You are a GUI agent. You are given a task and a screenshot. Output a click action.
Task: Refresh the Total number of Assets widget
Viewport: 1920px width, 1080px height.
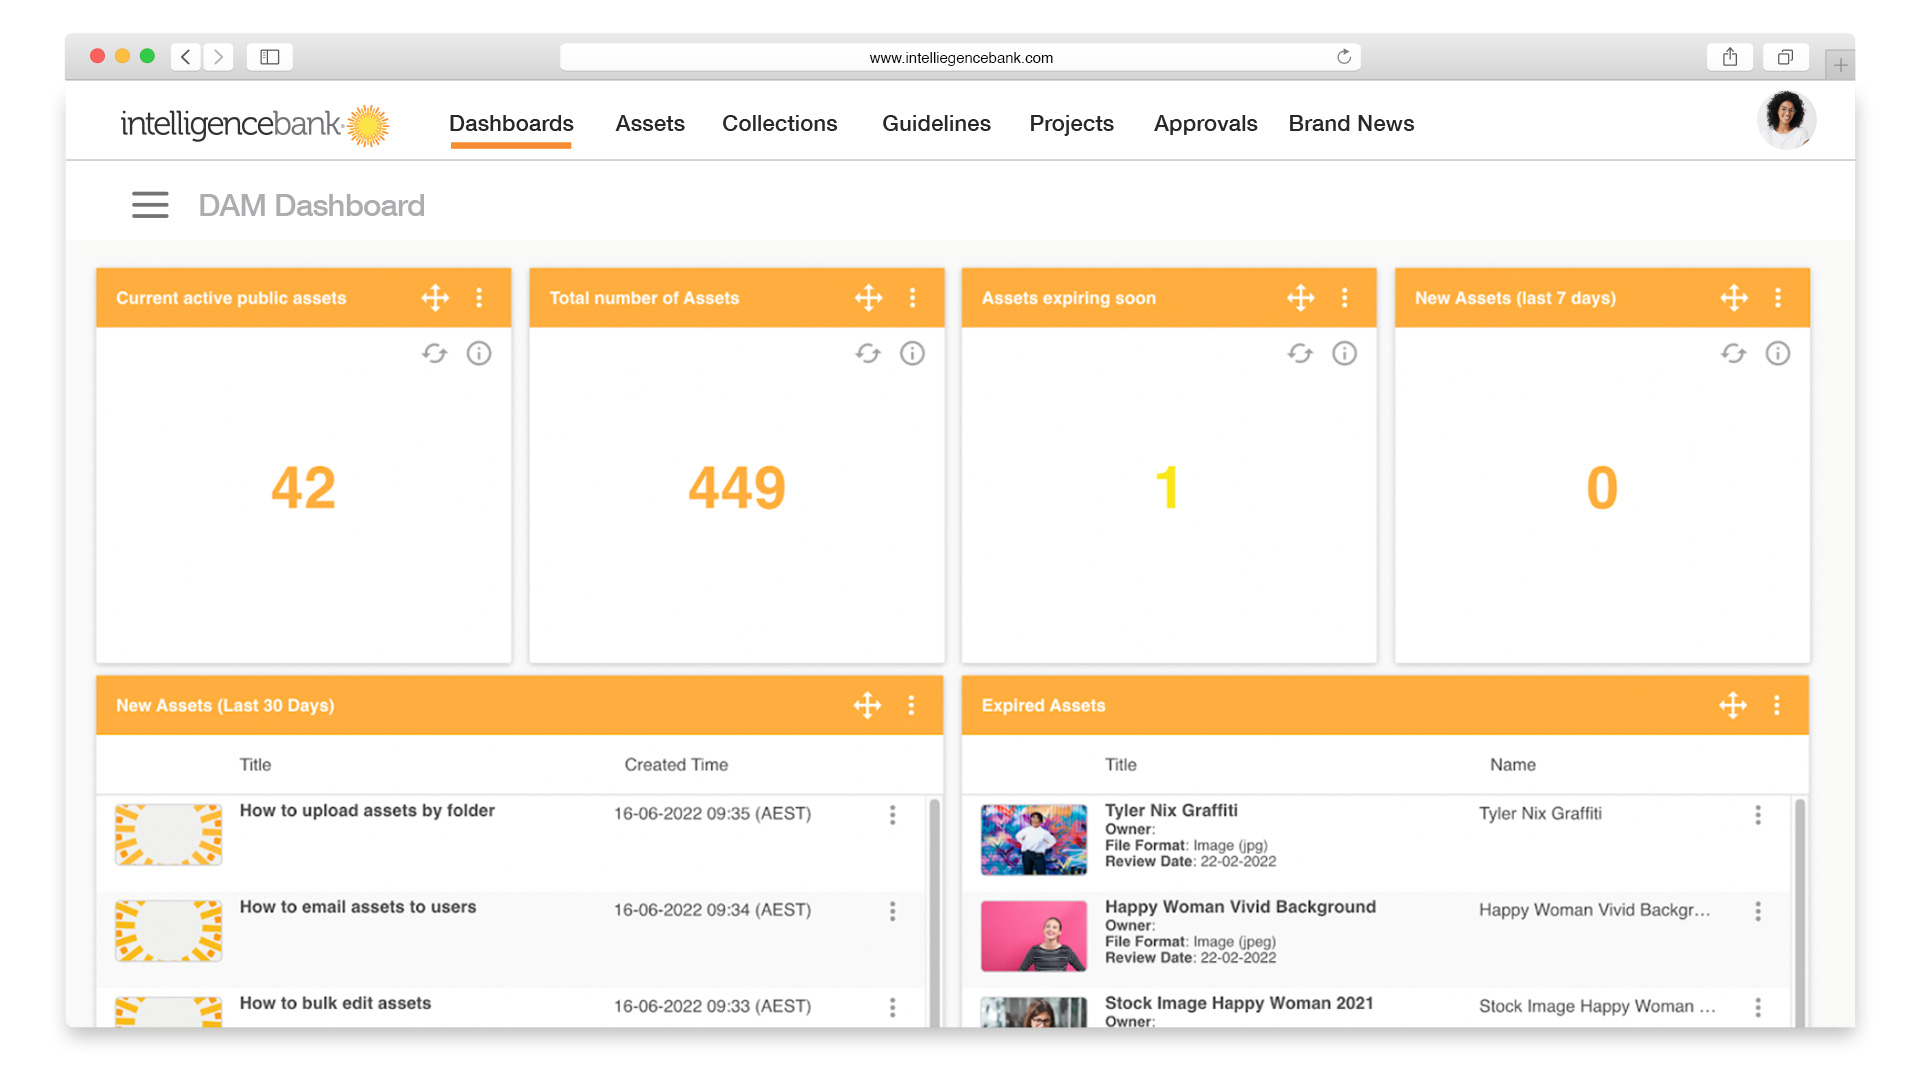pos(867,353)
